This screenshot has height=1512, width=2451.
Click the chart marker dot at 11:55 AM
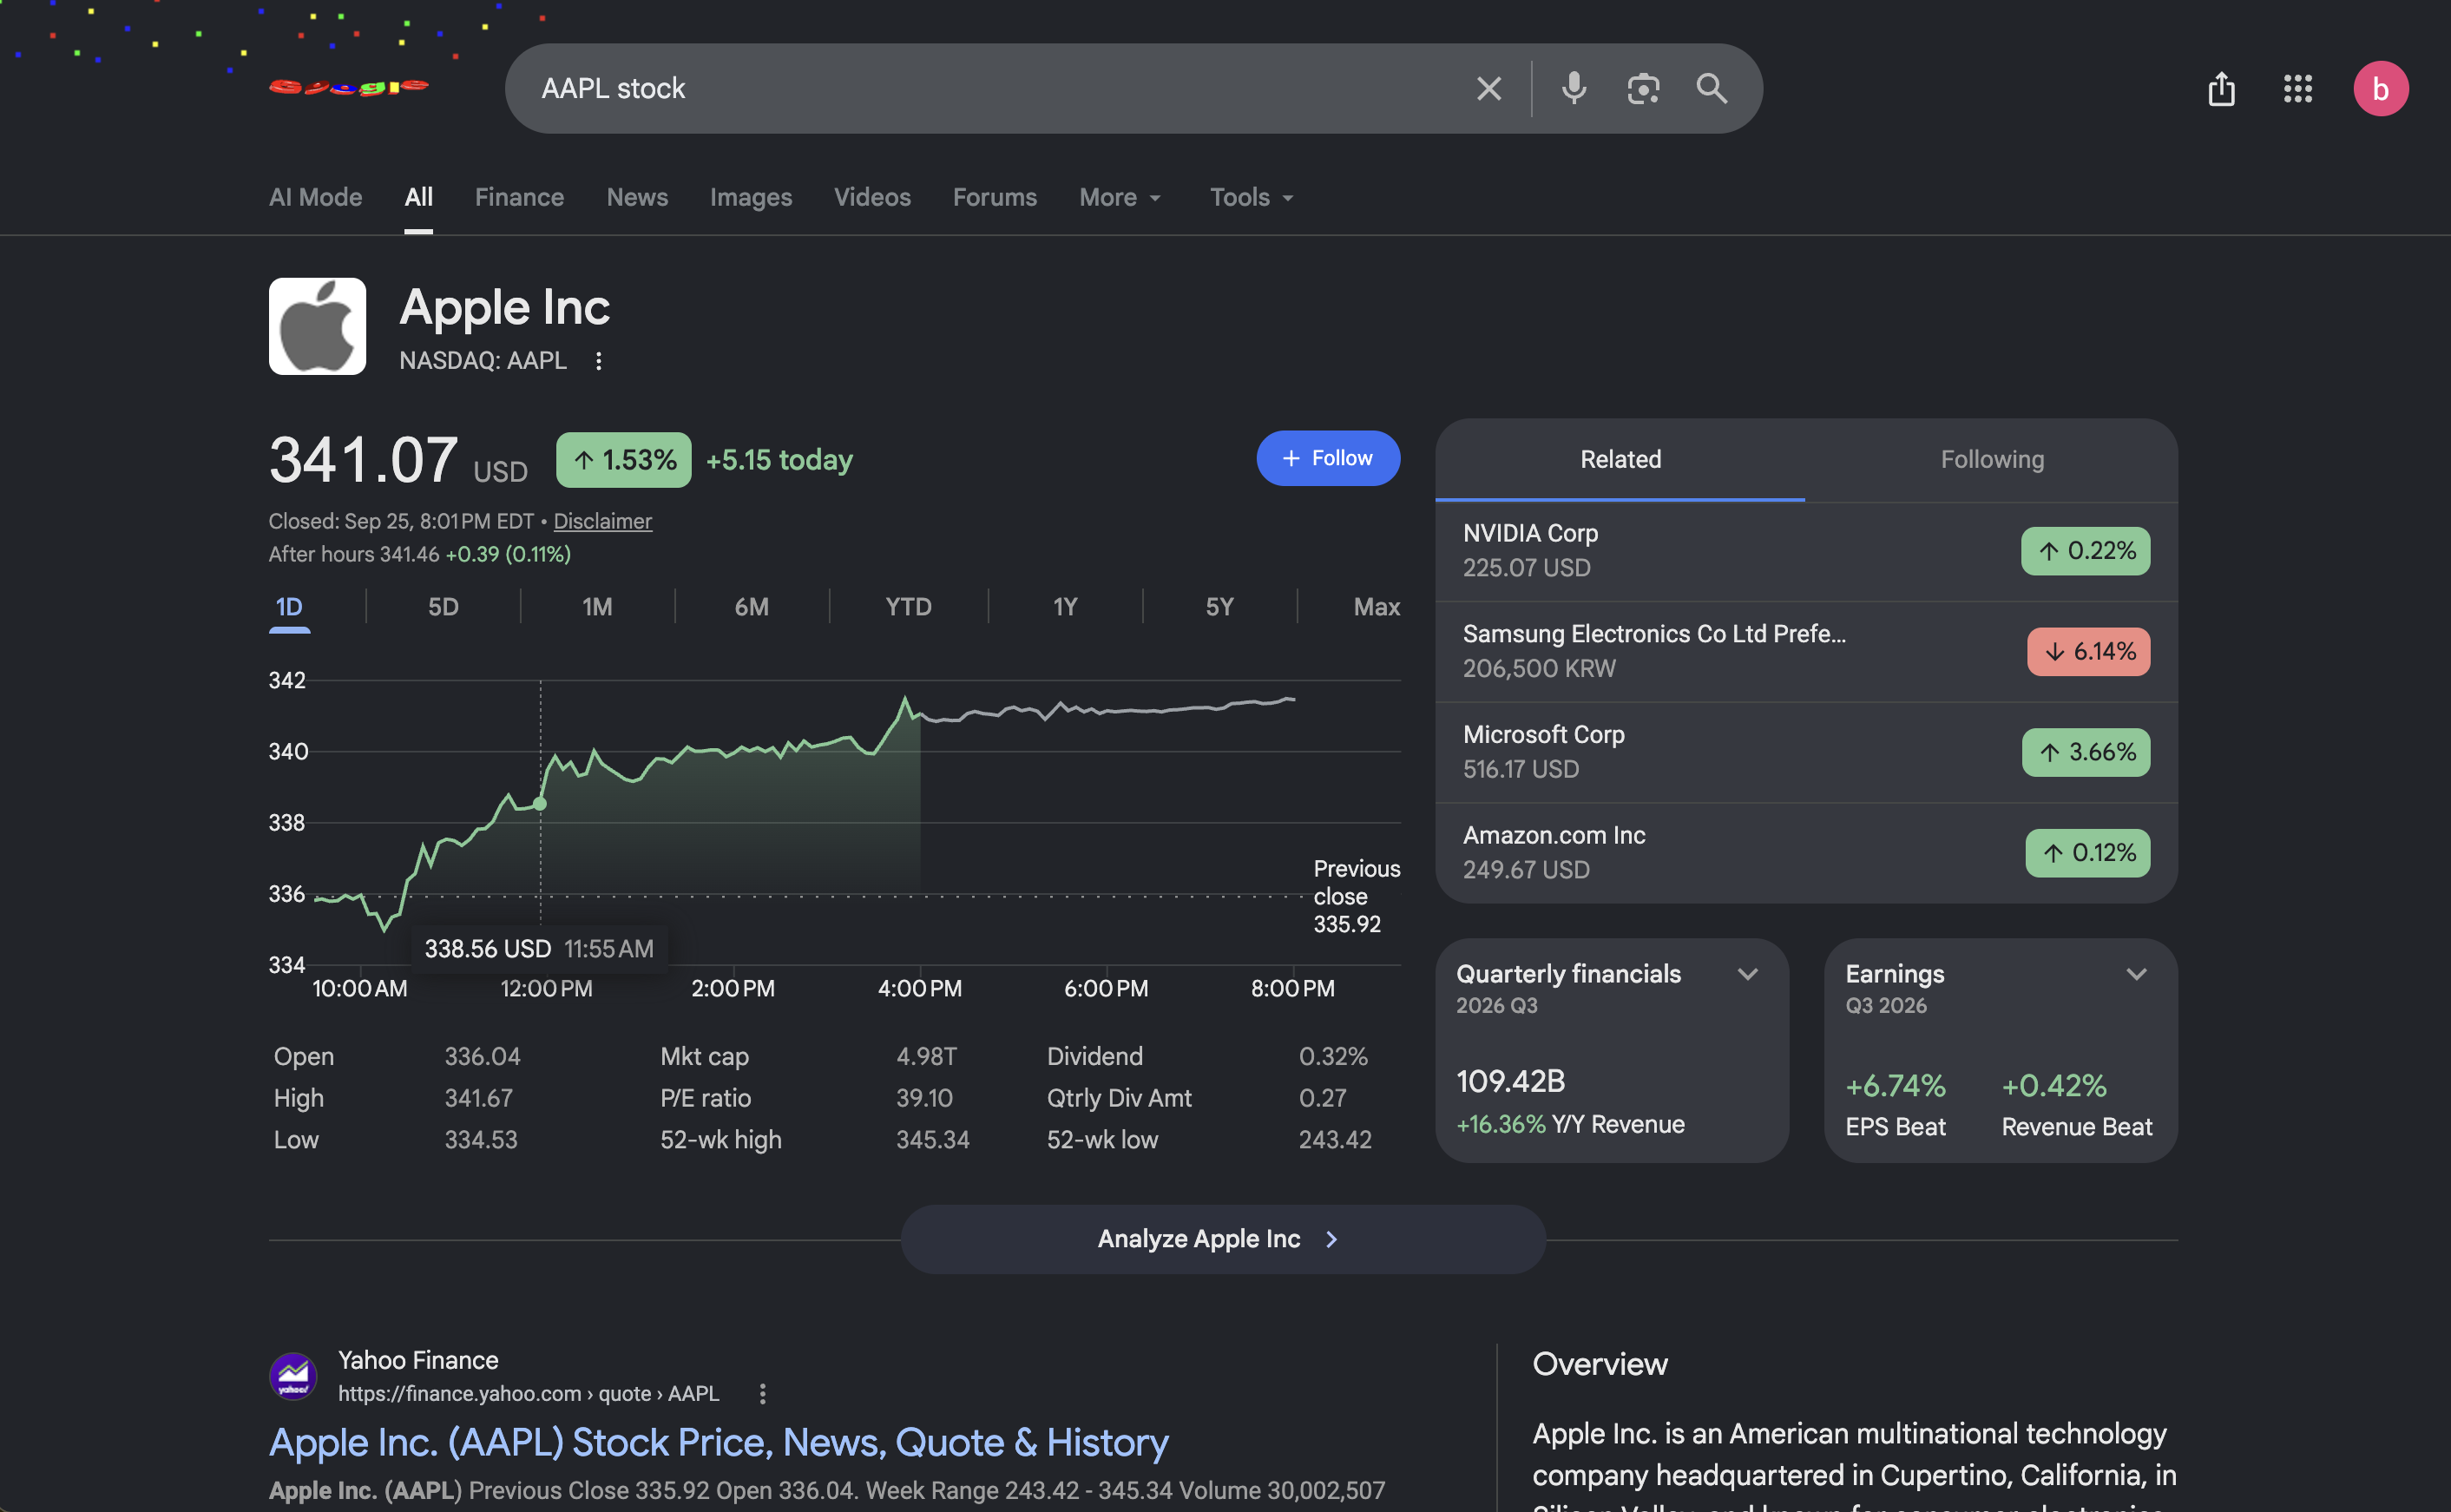pos(540,804)
